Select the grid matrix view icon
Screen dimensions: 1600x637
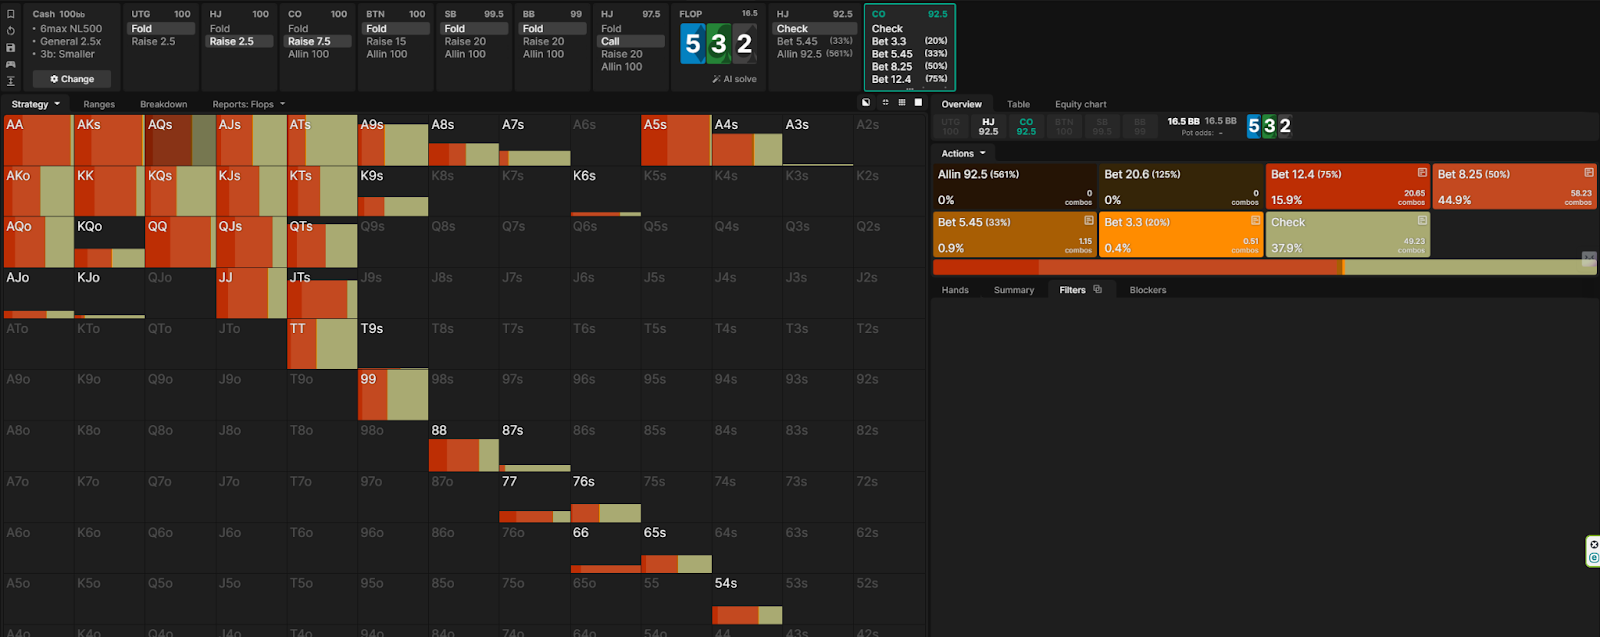point(902,103)
